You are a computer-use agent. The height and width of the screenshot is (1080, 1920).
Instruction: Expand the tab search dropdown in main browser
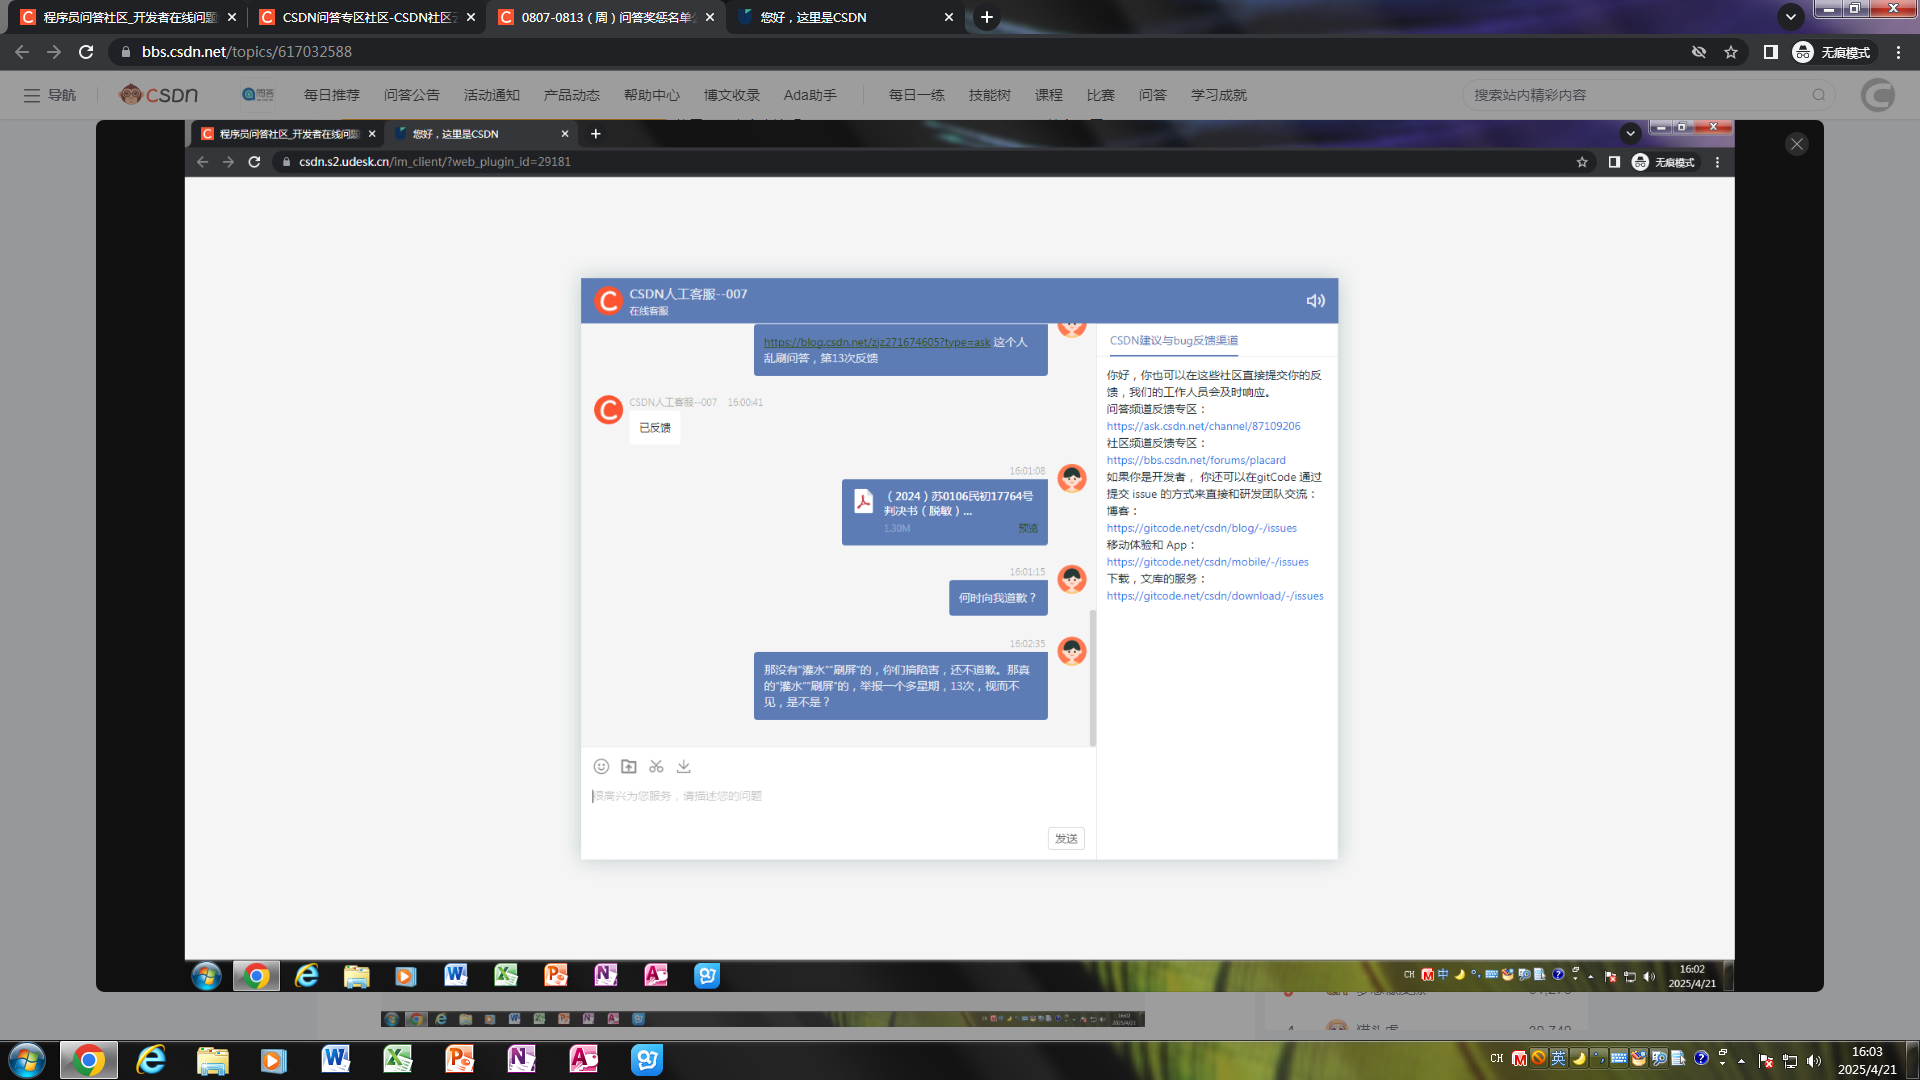pyautogui.click(x=1791, y=17)
